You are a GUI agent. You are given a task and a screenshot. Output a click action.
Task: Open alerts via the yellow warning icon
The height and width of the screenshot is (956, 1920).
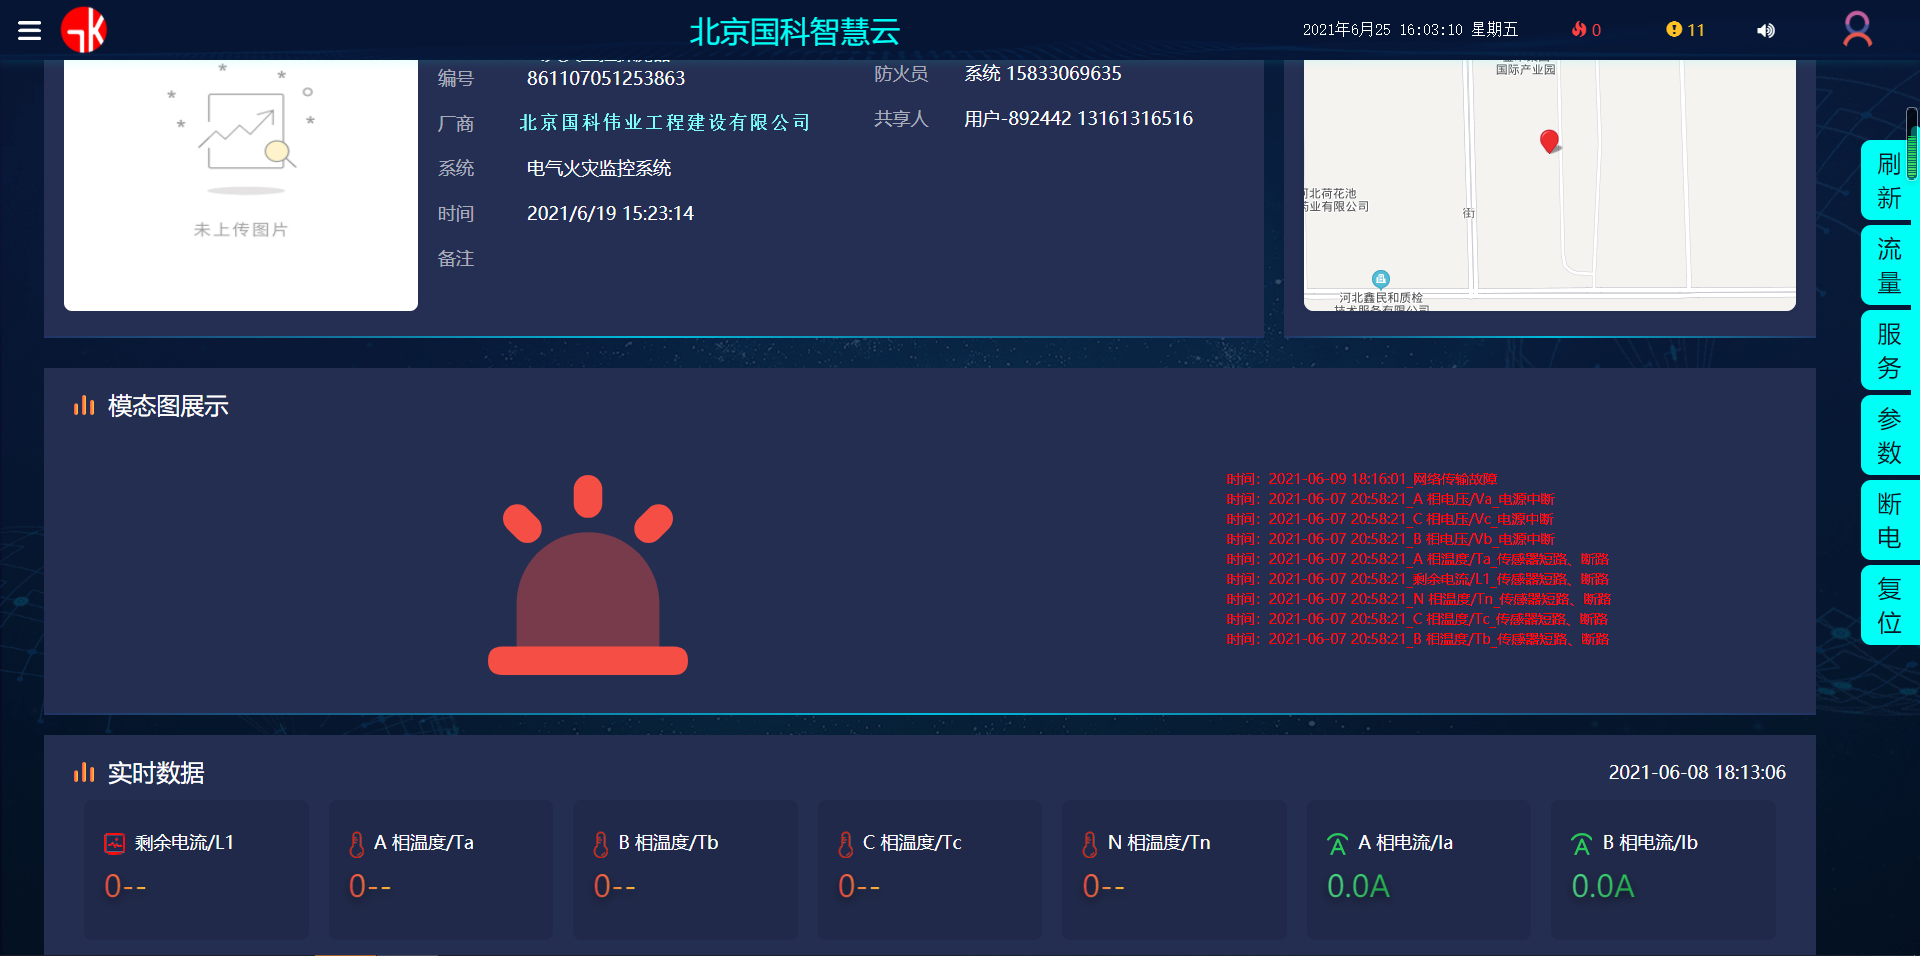(x=1674, y=29)
